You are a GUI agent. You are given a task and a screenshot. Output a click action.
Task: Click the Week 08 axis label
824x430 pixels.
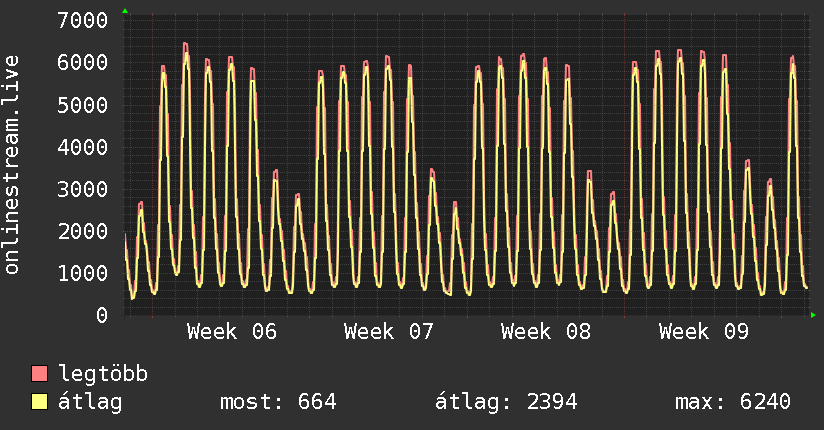[x=546, y=332]
